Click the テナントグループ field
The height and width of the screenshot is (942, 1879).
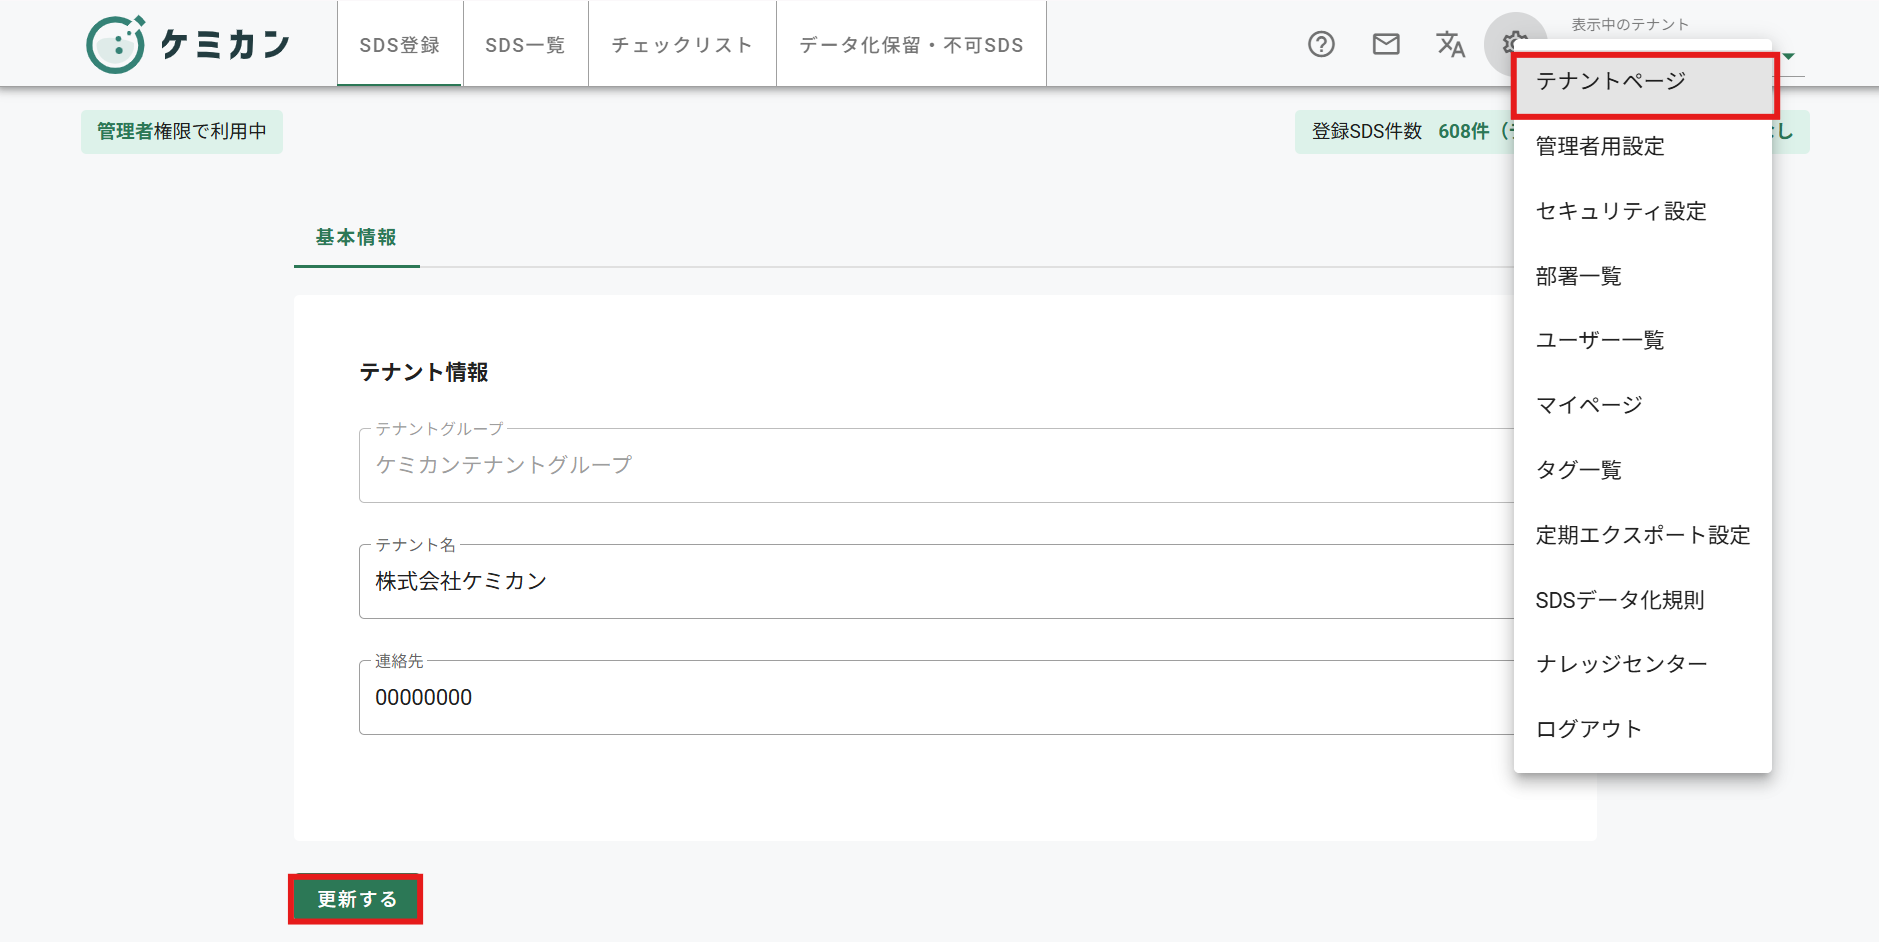[936, 465]
